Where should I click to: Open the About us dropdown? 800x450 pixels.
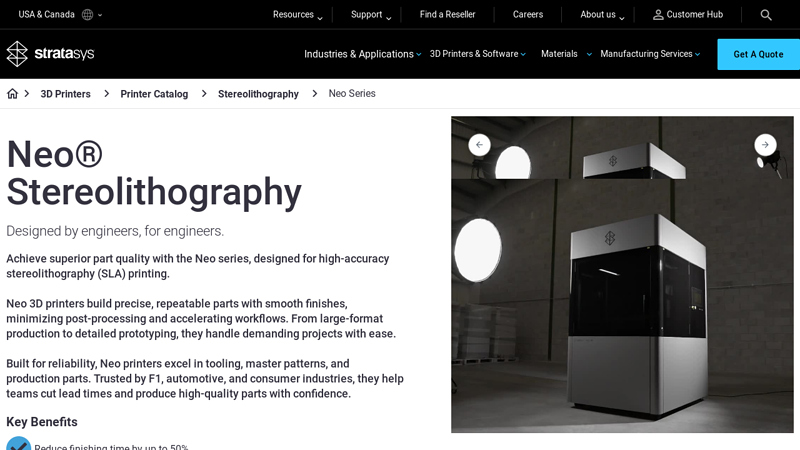[x=602, y=15]
